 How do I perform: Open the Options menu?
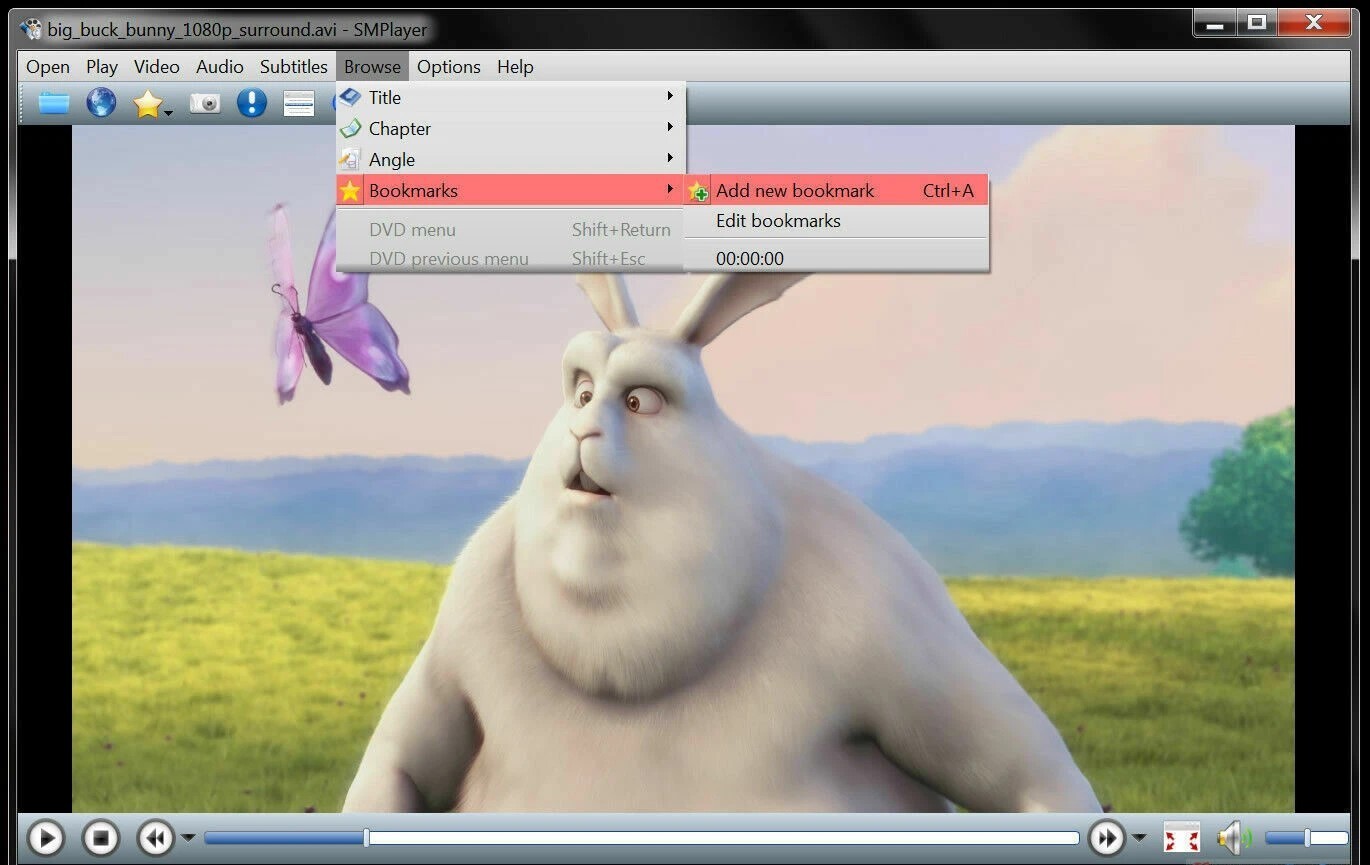(449, 67)
